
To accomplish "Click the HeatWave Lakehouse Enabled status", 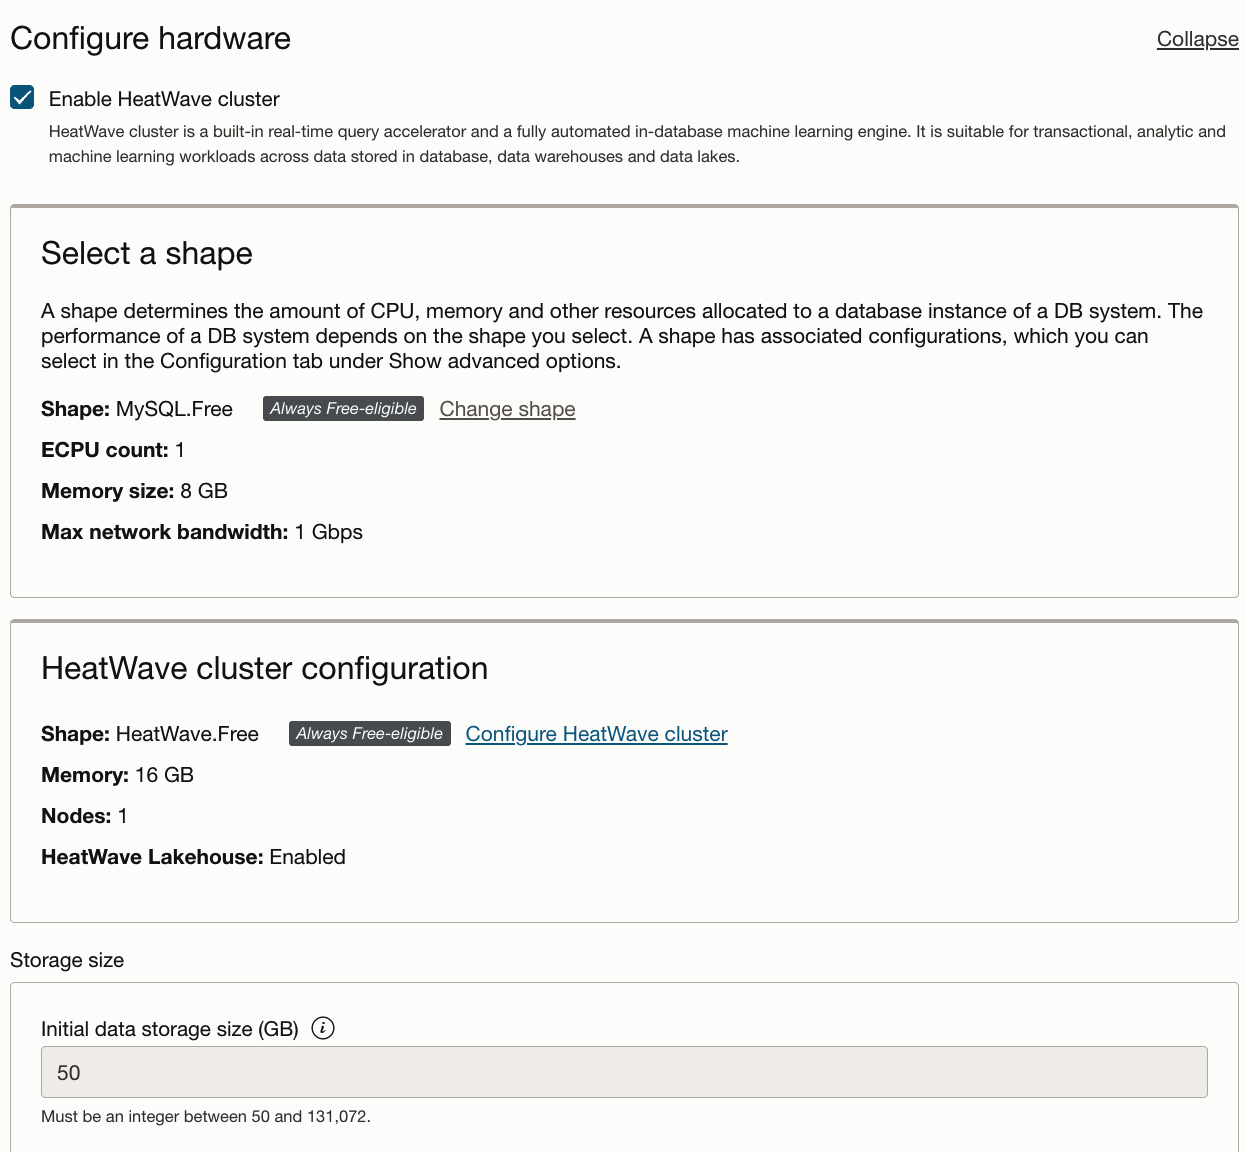I will click(307, 857).
